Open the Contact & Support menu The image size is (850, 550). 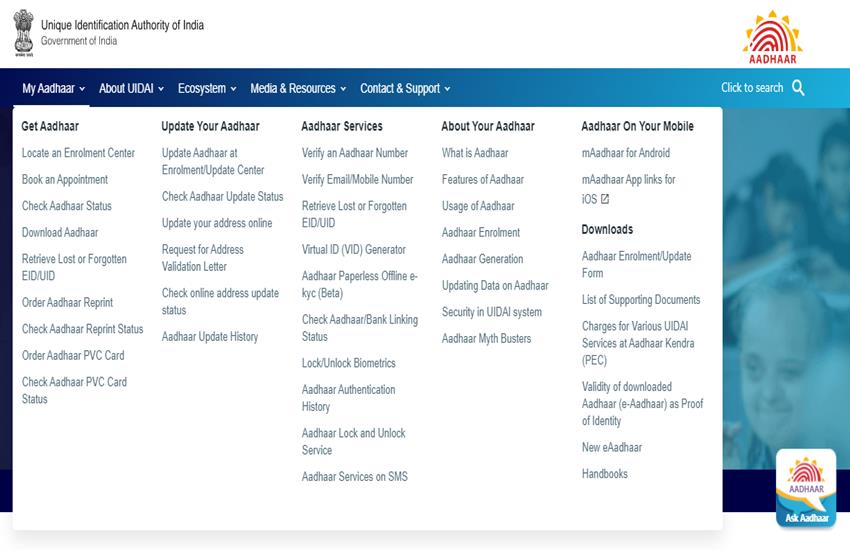tap(405, 89)
